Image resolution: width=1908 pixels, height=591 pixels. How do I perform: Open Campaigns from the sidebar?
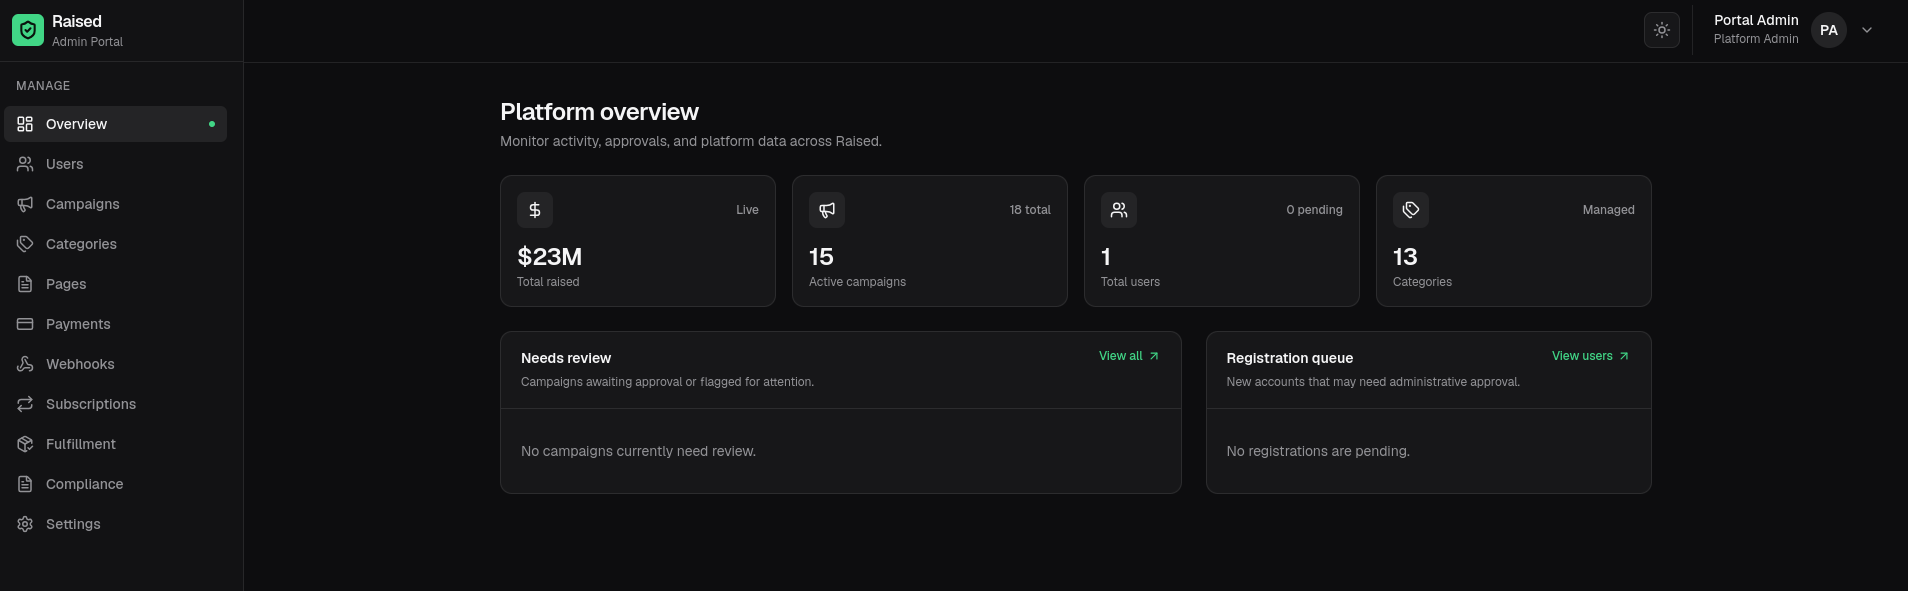(116, 204)
